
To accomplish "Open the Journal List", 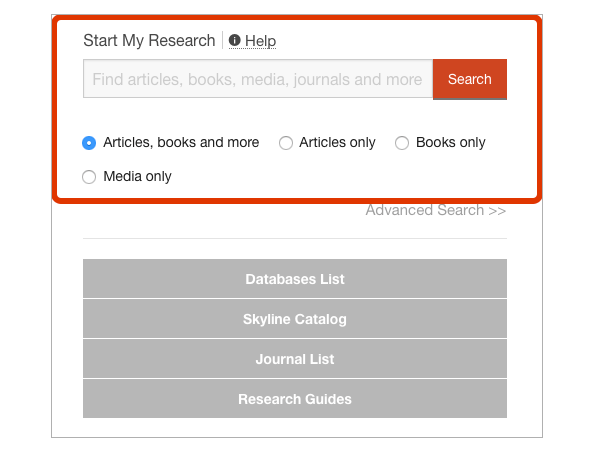I will coord(295,359).
